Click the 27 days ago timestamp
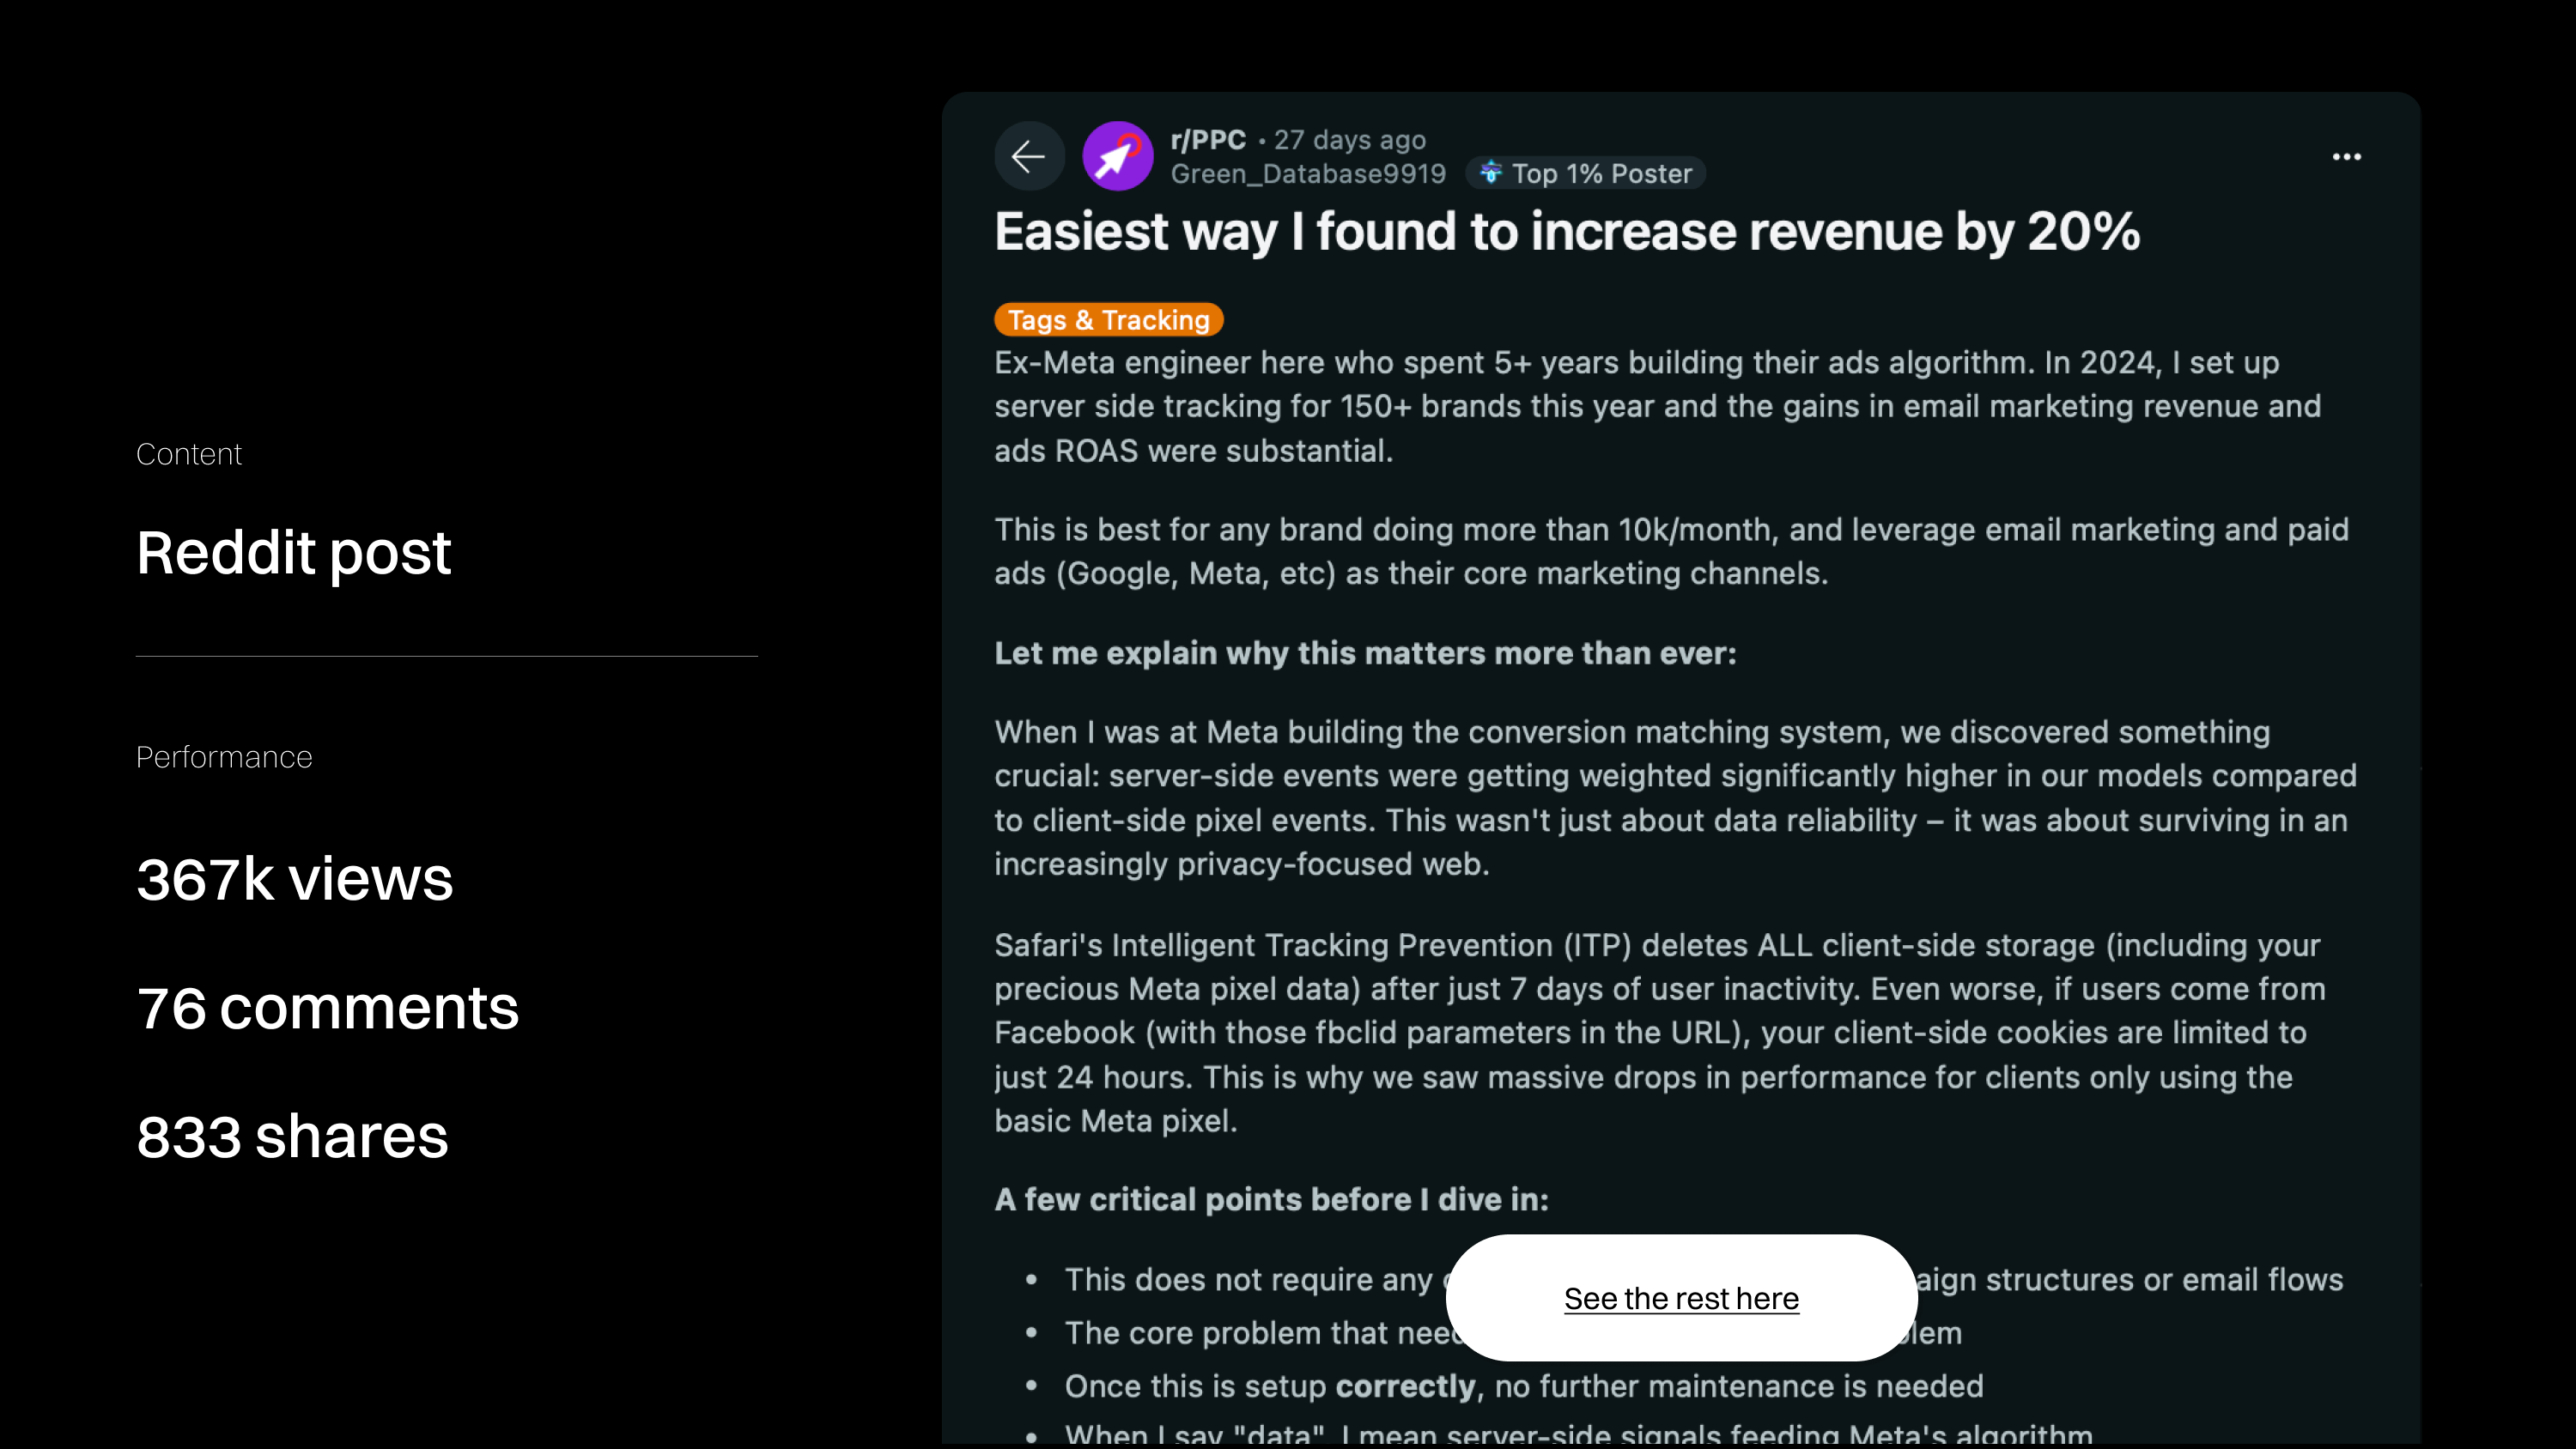The height and width of the screenshot is (1449, 2576). [1349, 140]
